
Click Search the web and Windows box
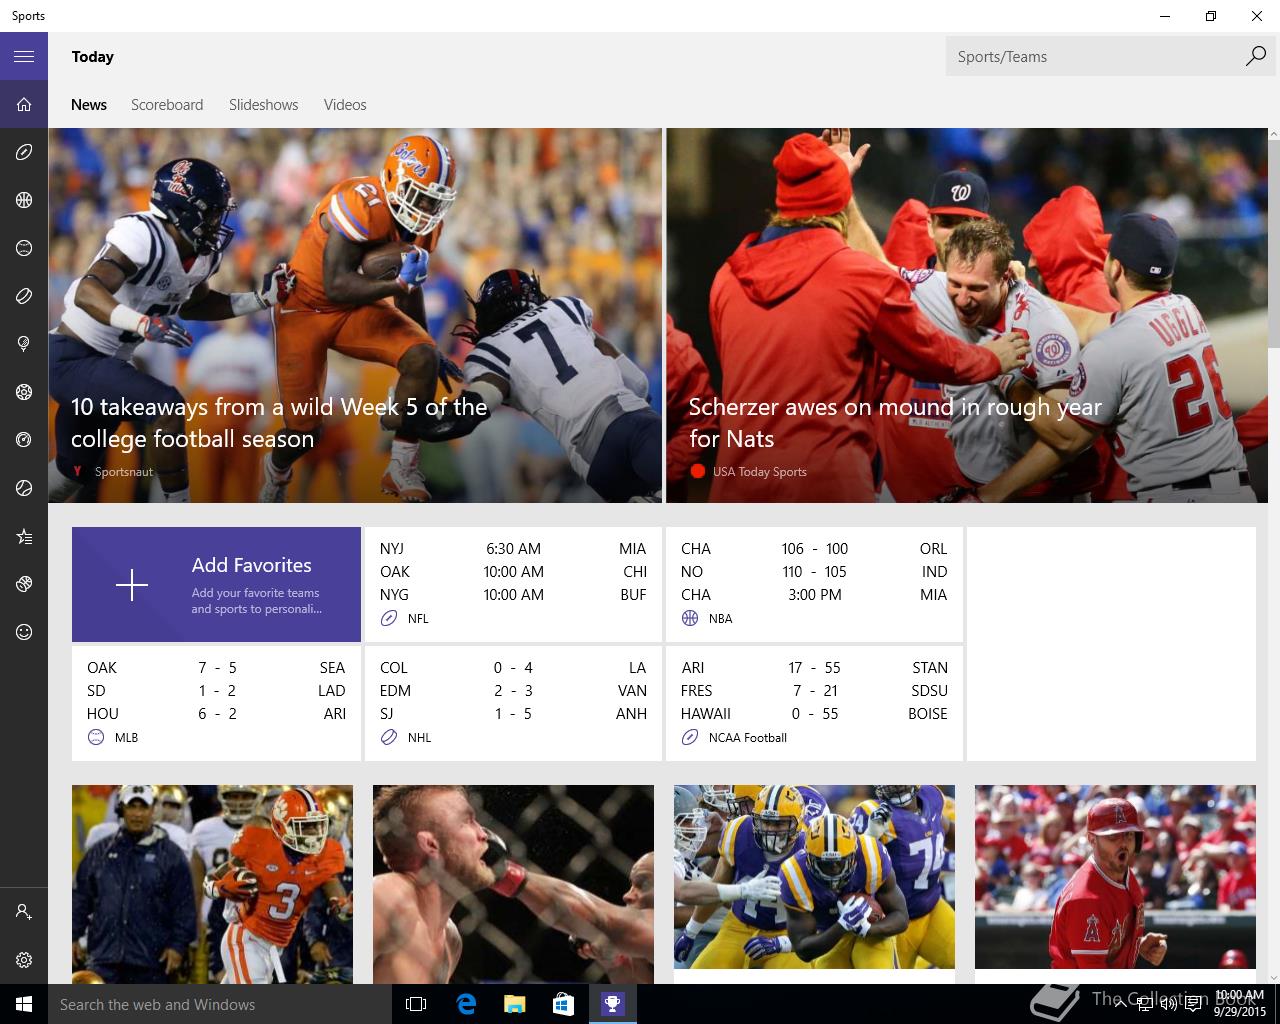click(220, 1004)
